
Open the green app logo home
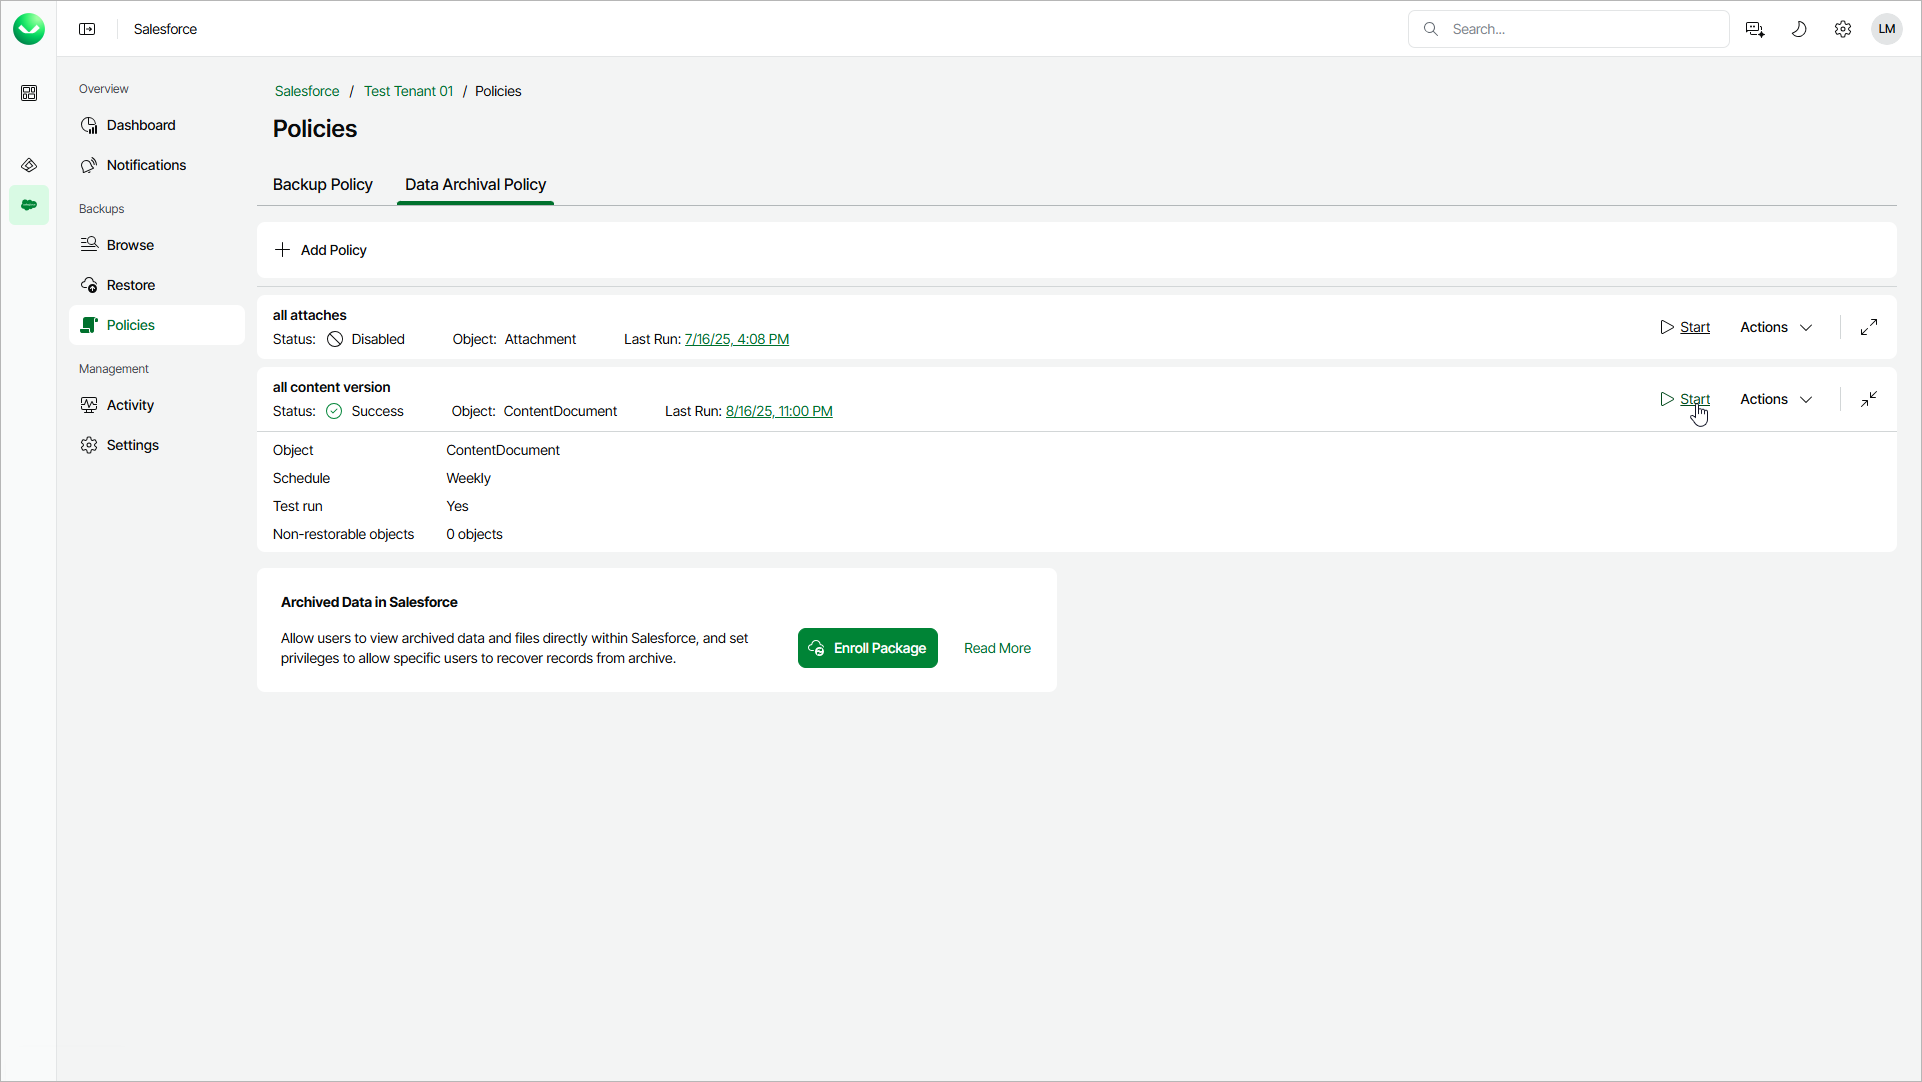click(x=29, y=29)
